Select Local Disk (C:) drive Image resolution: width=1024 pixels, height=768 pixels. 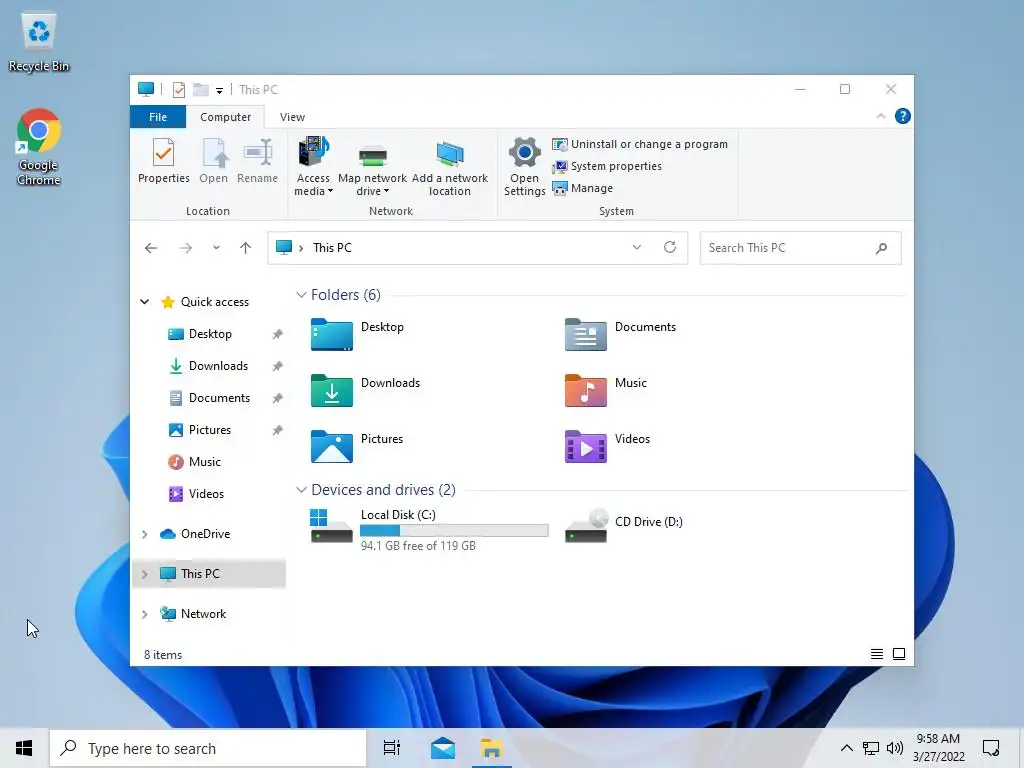[429, 528]
